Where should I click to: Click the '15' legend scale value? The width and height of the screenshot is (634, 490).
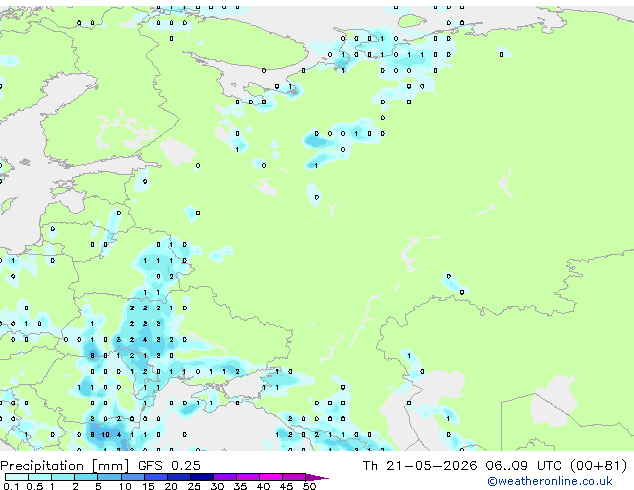pyautogui.click(x=148, y=486)
